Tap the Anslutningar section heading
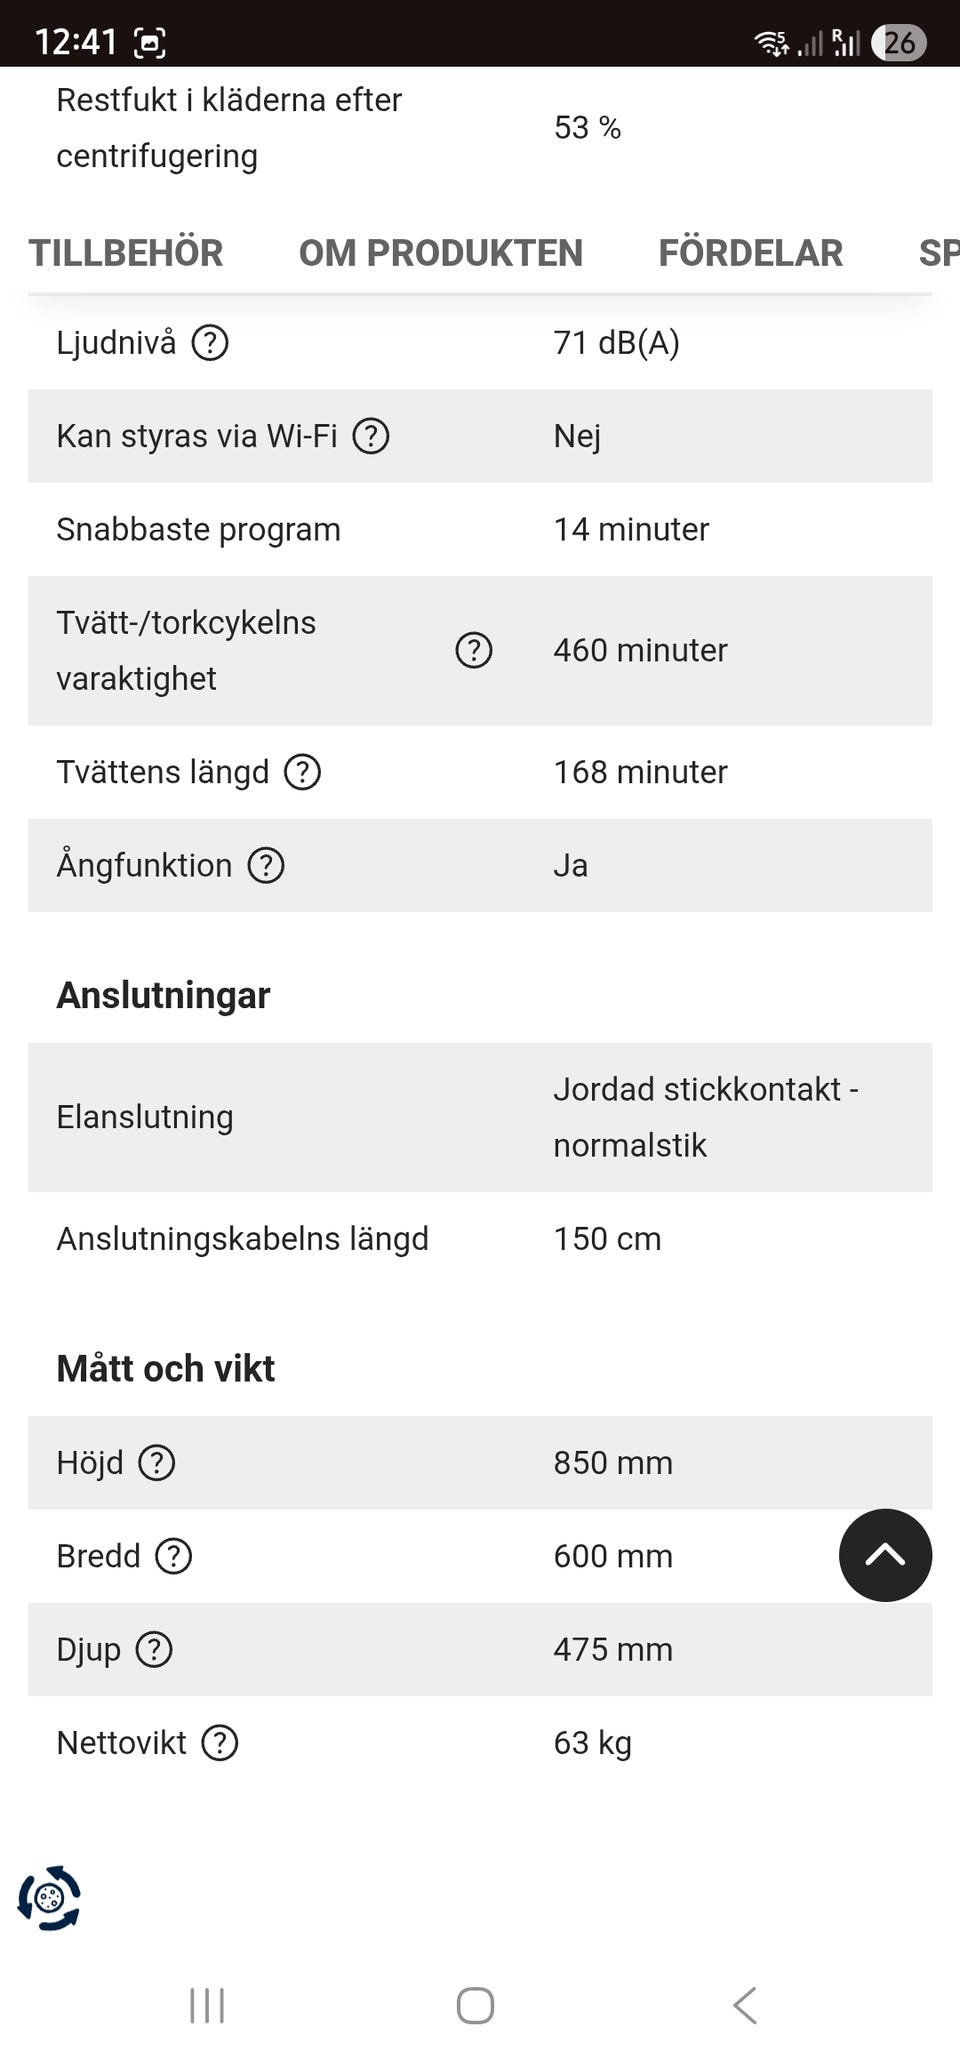Viewport: 960px width, 2059px height. [x=163, y=996]
